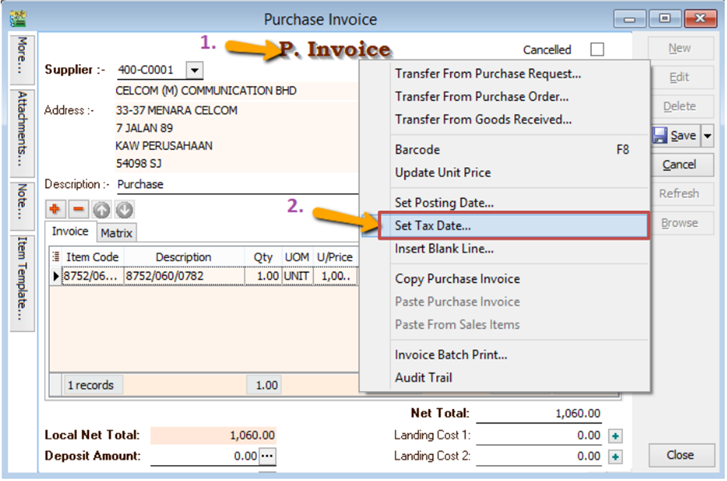Viewport: 727px width, 481px height.
Task: Click the red minus delete-row icon
Action: tap(79, 210)
